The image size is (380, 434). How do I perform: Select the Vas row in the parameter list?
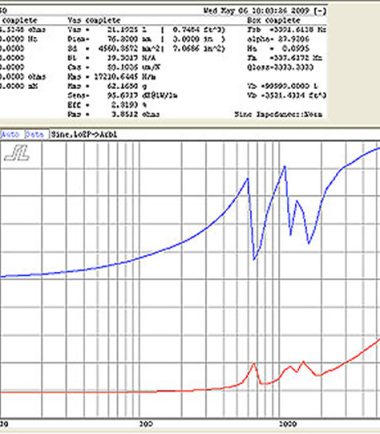point(147,30)
